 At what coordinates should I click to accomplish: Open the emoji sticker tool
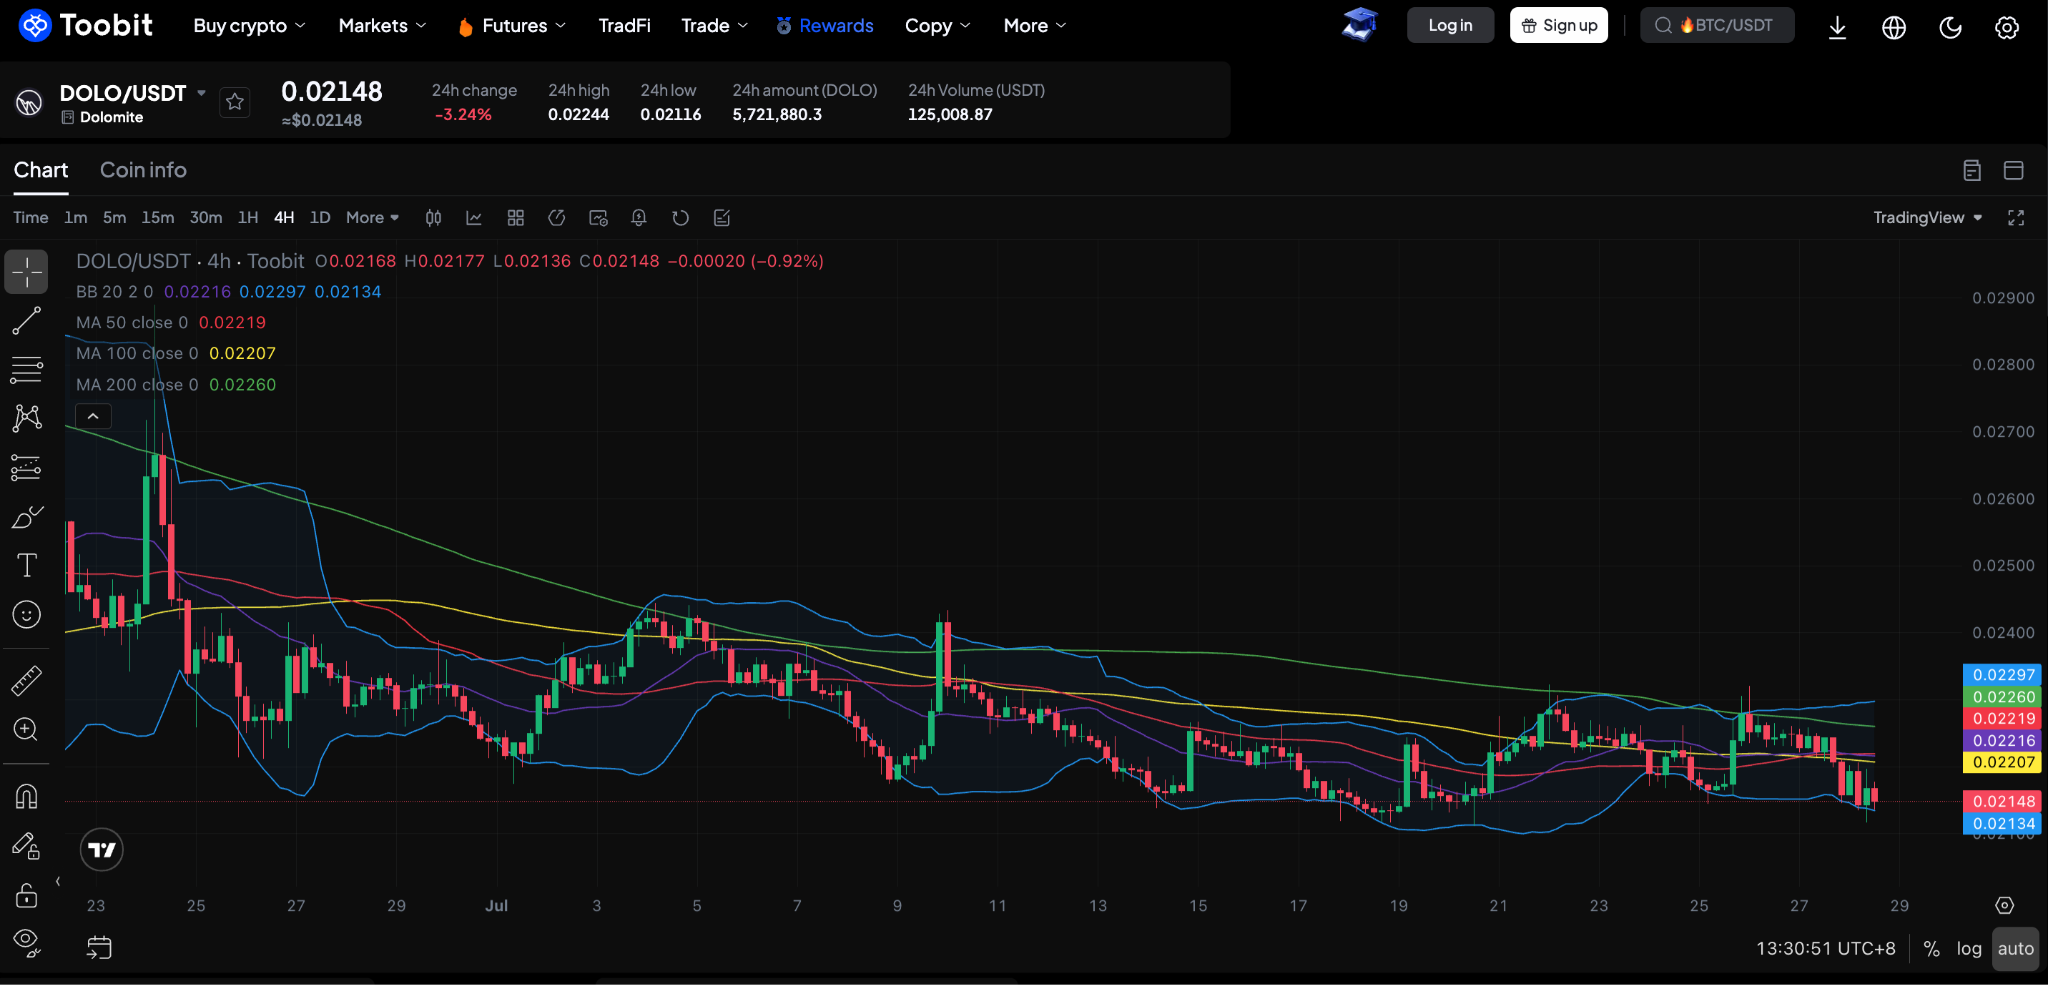coord(26,614)
